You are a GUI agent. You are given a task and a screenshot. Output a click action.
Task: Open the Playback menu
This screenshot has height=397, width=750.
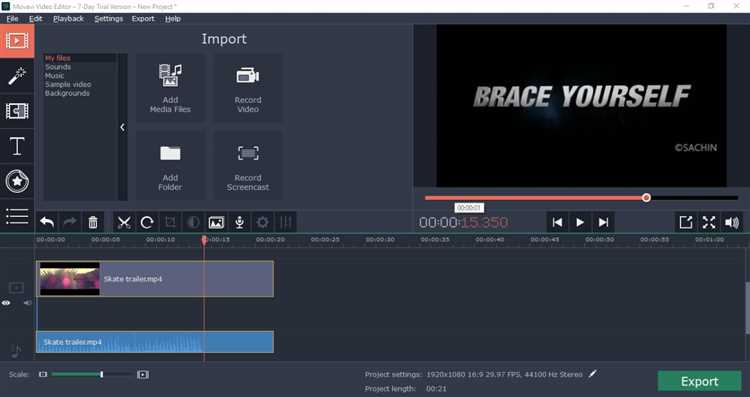tap(68, 19)
